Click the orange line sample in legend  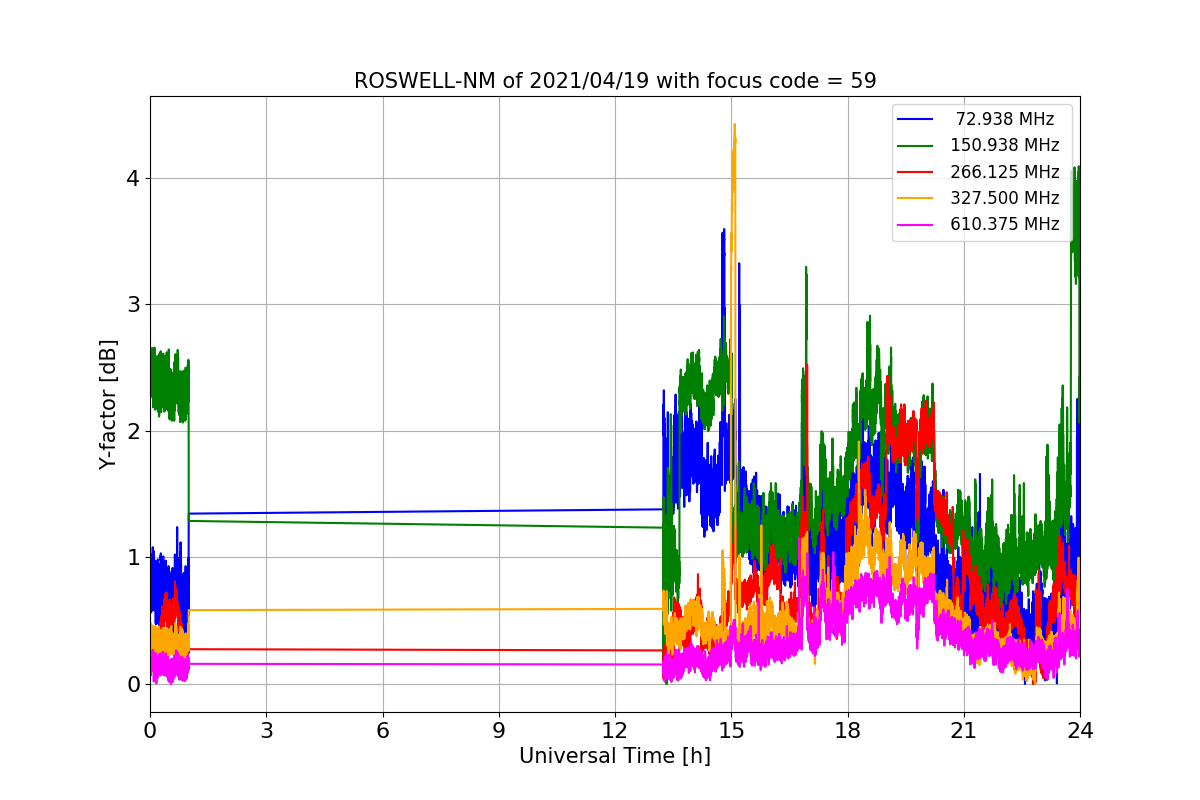[x=916, y=198]
